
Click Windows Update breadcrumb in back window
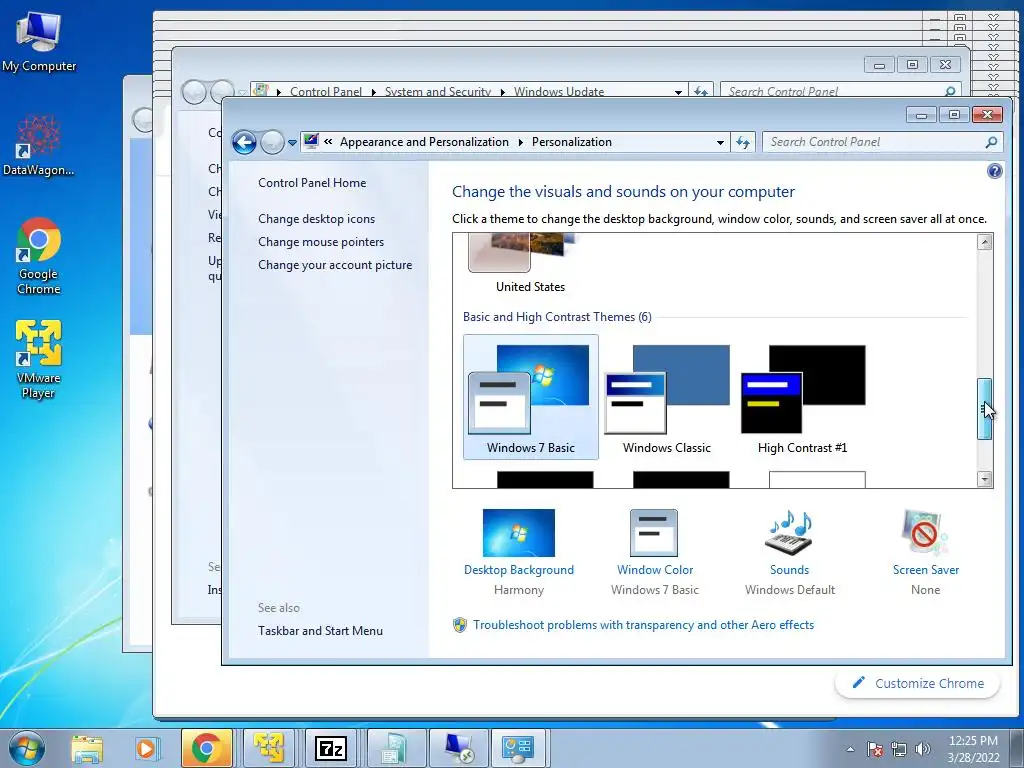tap(558, 91)
